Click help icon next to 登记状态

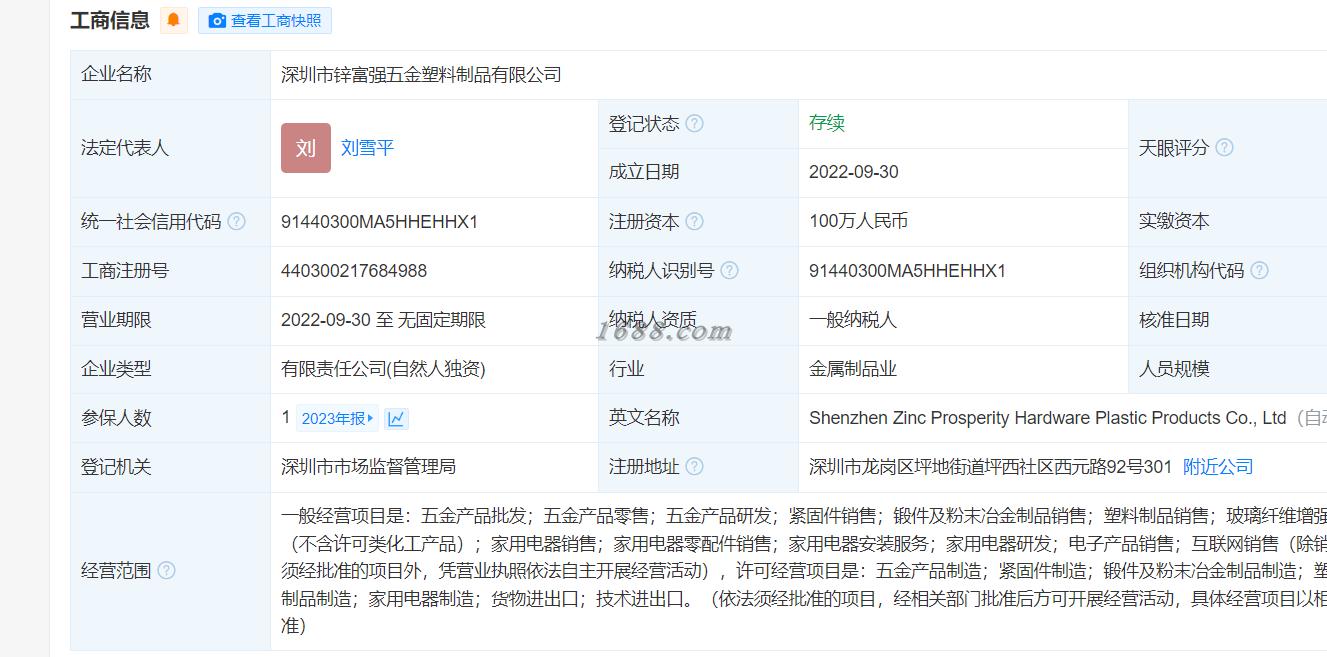tap(695, 124)
